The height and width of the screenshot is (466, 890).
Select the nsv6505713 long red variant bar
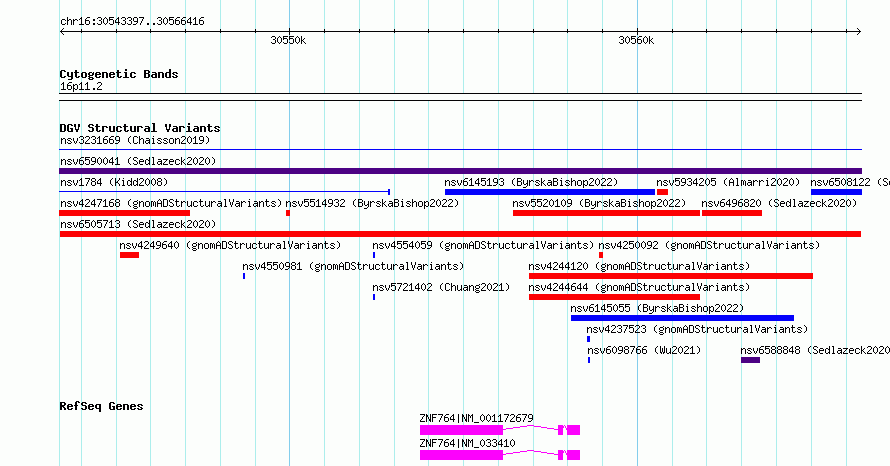click(x=460, y=234)
